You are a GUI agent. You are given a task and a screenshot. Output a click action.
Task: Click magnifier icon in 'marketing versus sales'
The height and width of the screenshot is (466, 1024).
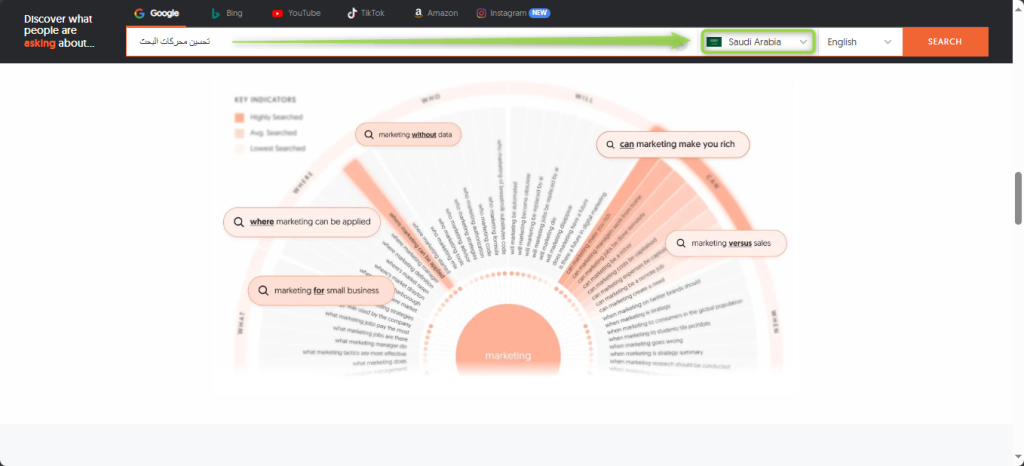(x=681, y=243)
